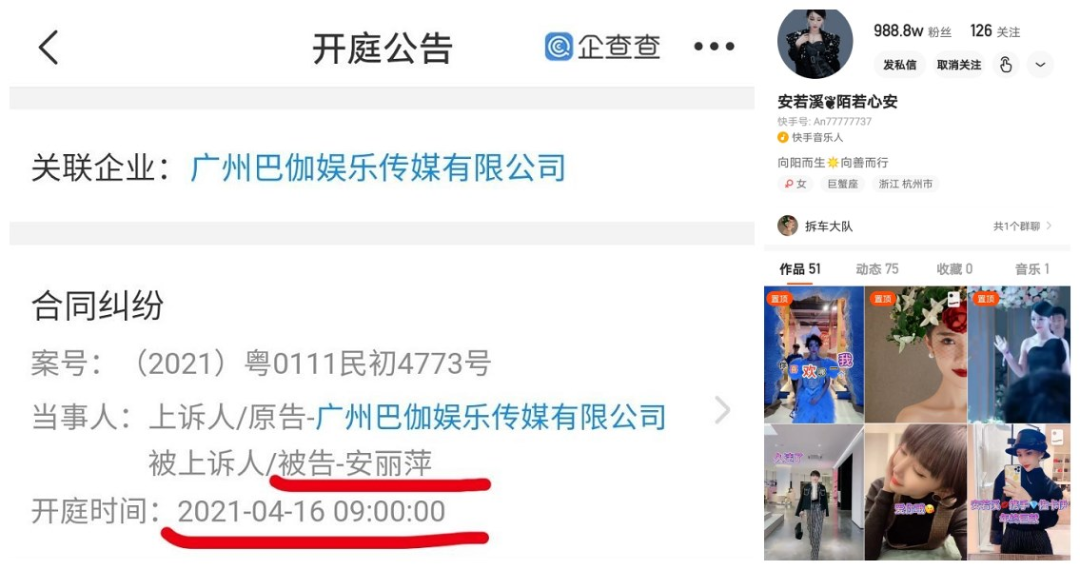Click the 取消关注 button
This screenshot has height=570, width=1080.
(958, 65)
